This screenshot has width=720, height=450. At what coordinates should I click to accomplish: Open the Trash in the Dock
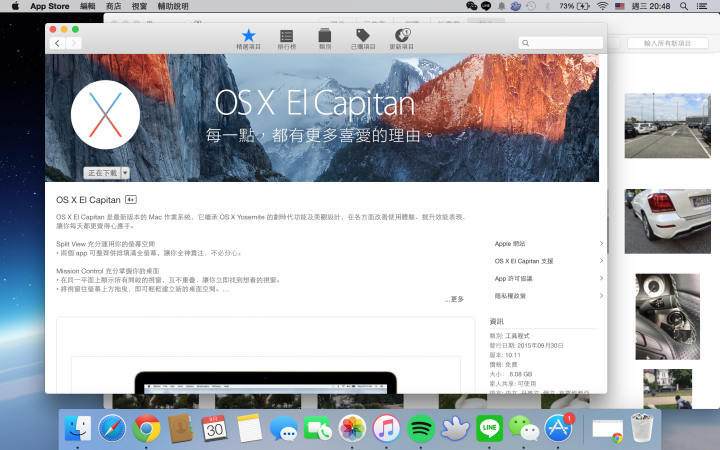coord(642,428)
